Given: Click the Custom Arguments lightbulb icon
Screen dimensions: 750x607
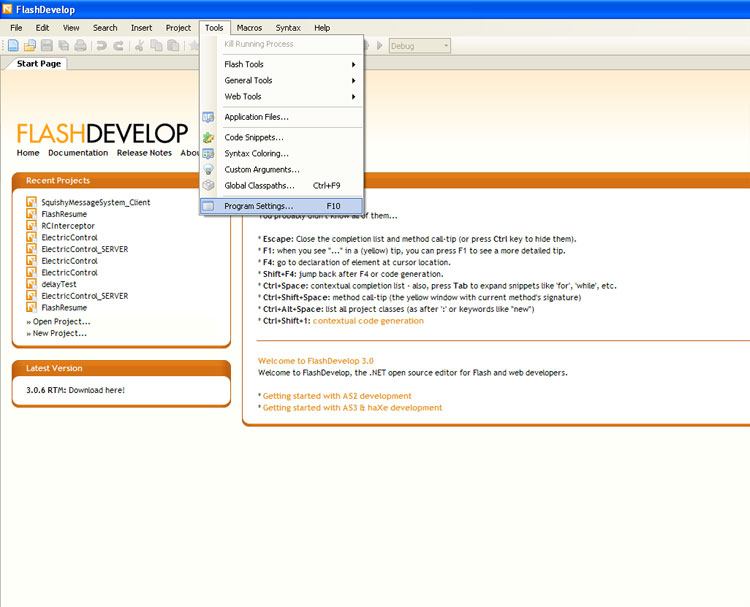Looking at the screenshot, I should (208, 169).
